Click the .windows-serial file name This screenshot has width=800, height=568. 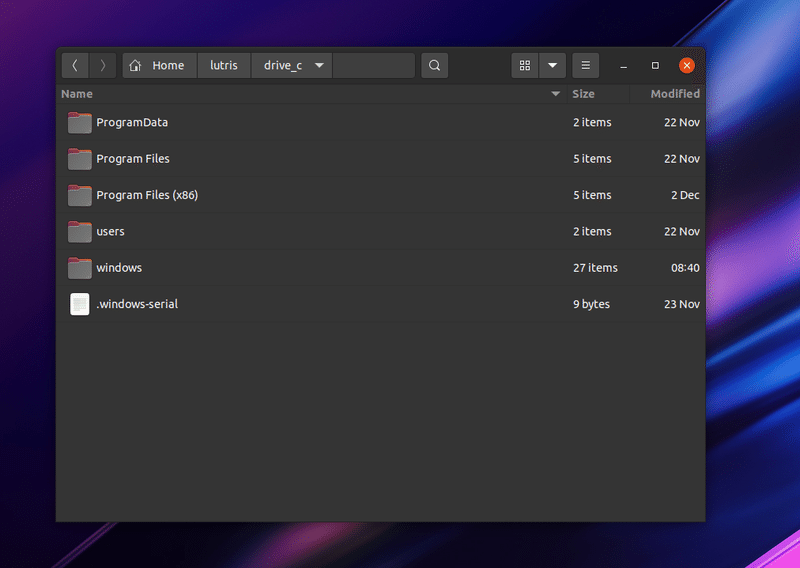137,304
